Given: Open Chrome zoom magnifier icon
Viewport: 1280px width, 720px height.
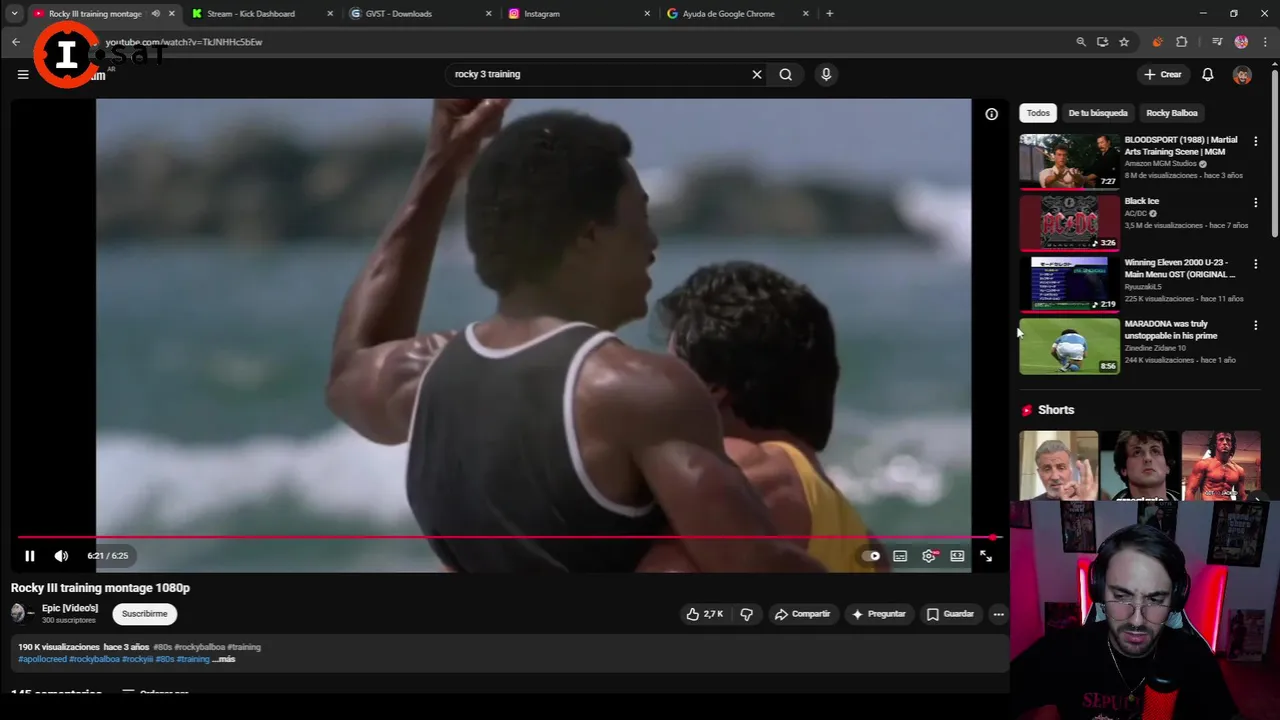Looking at the screenshot, I should [x=1080, y=42].
